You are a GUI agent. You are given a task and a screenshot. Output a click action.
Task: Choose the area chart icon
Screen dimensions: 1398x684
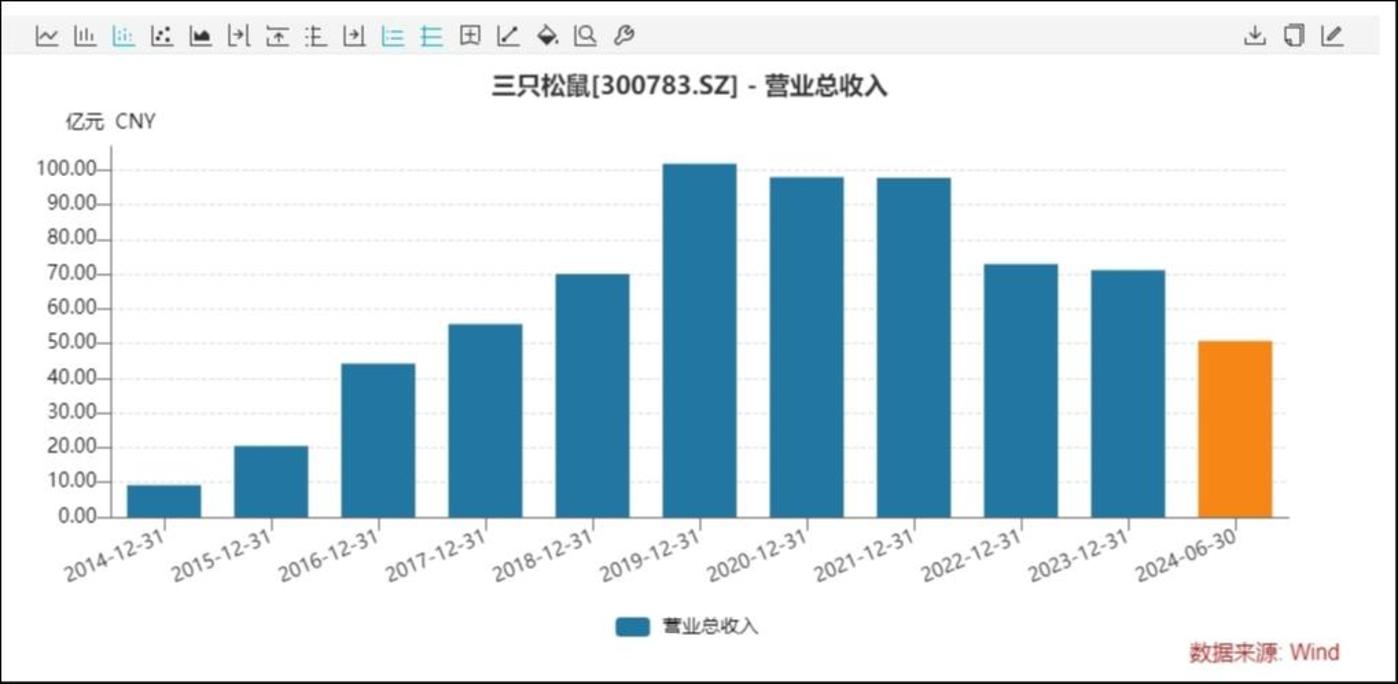coord(201,36)
